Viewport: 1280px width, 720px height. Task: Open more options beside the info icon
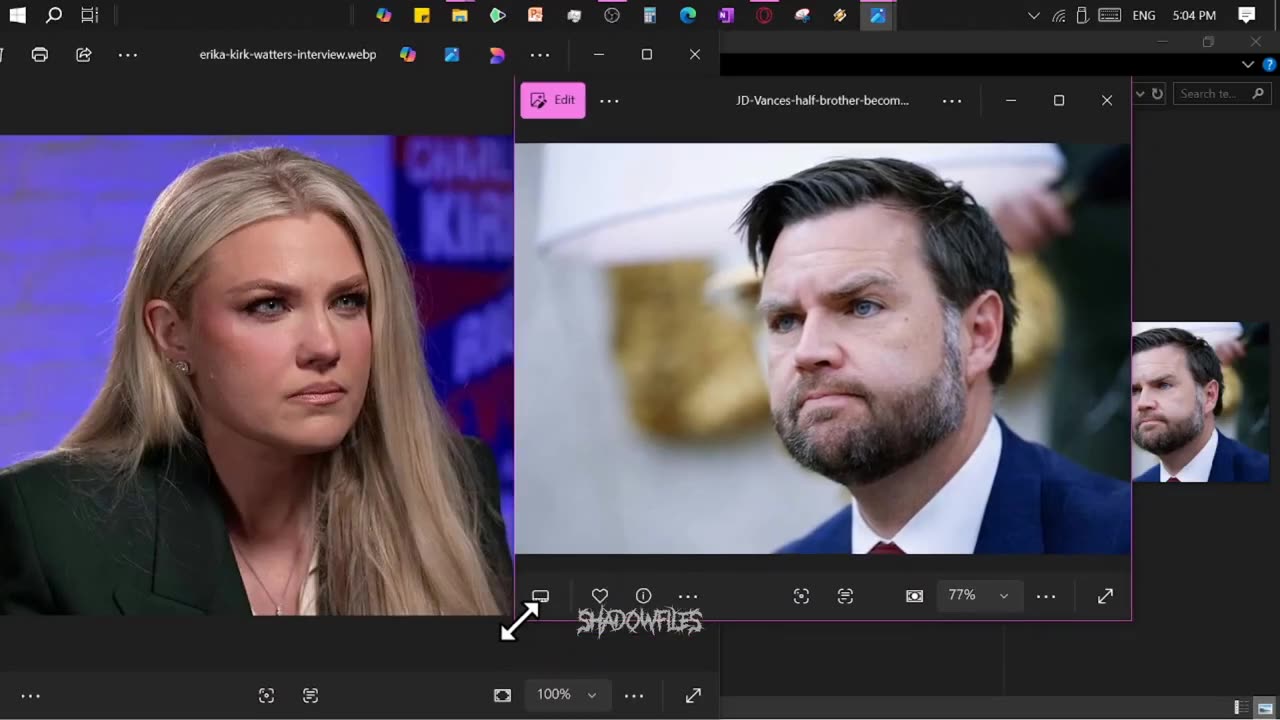click(688, 596)
